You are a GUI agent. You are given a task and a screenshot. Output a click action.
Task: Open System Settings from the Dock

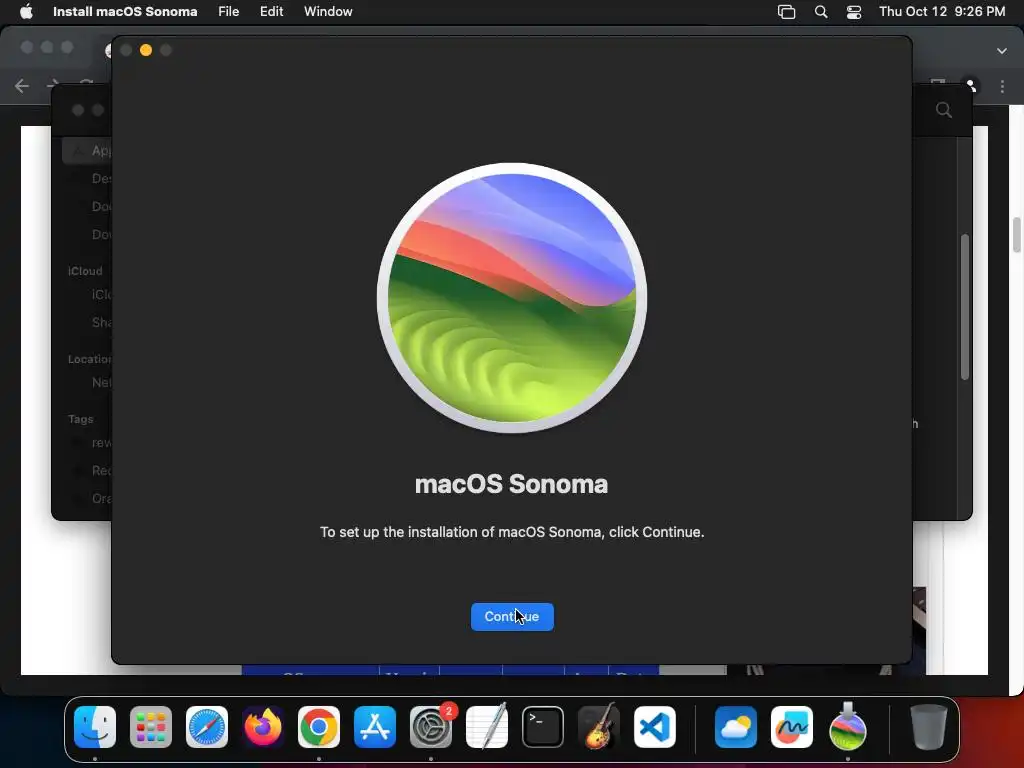431,727
